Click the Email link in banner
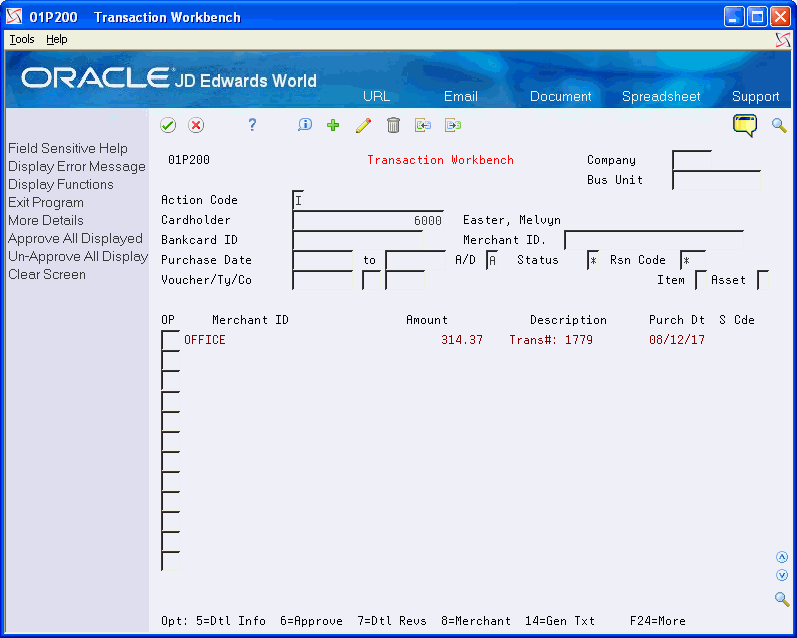797x638 pixels. click(x=461, y=96)
